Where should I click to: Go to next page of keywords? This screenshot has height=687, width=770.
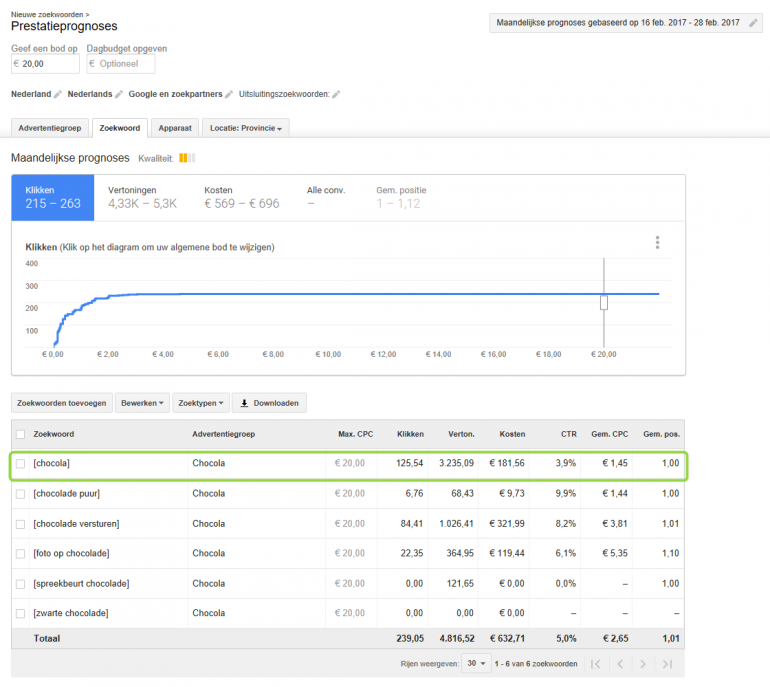point(643,664)
